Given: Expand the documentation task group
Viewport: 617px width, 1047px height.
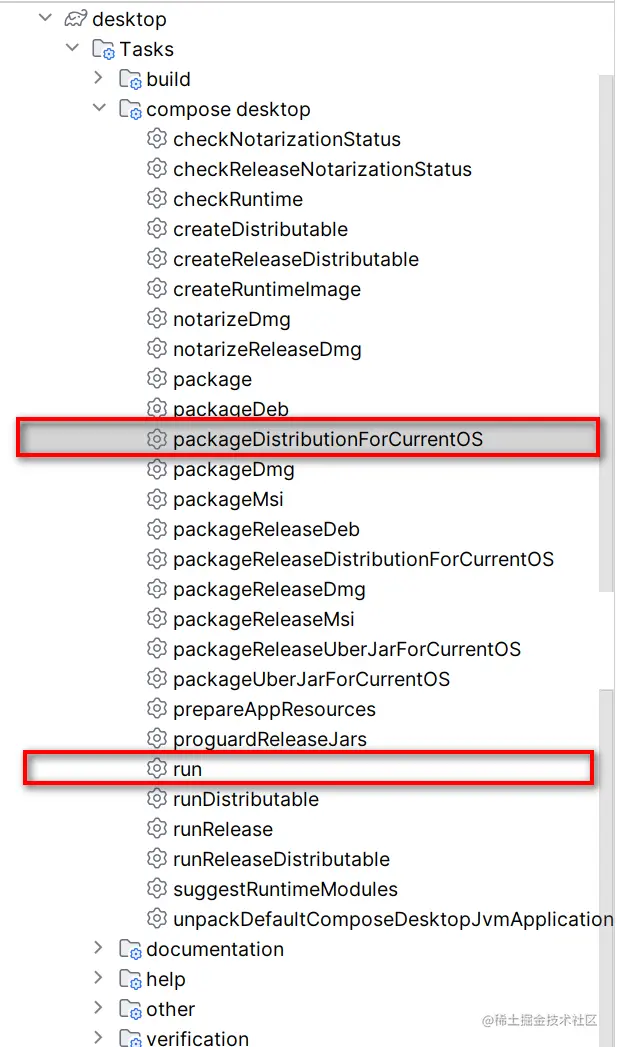Looking at the screenshot, I should point(99,948).
